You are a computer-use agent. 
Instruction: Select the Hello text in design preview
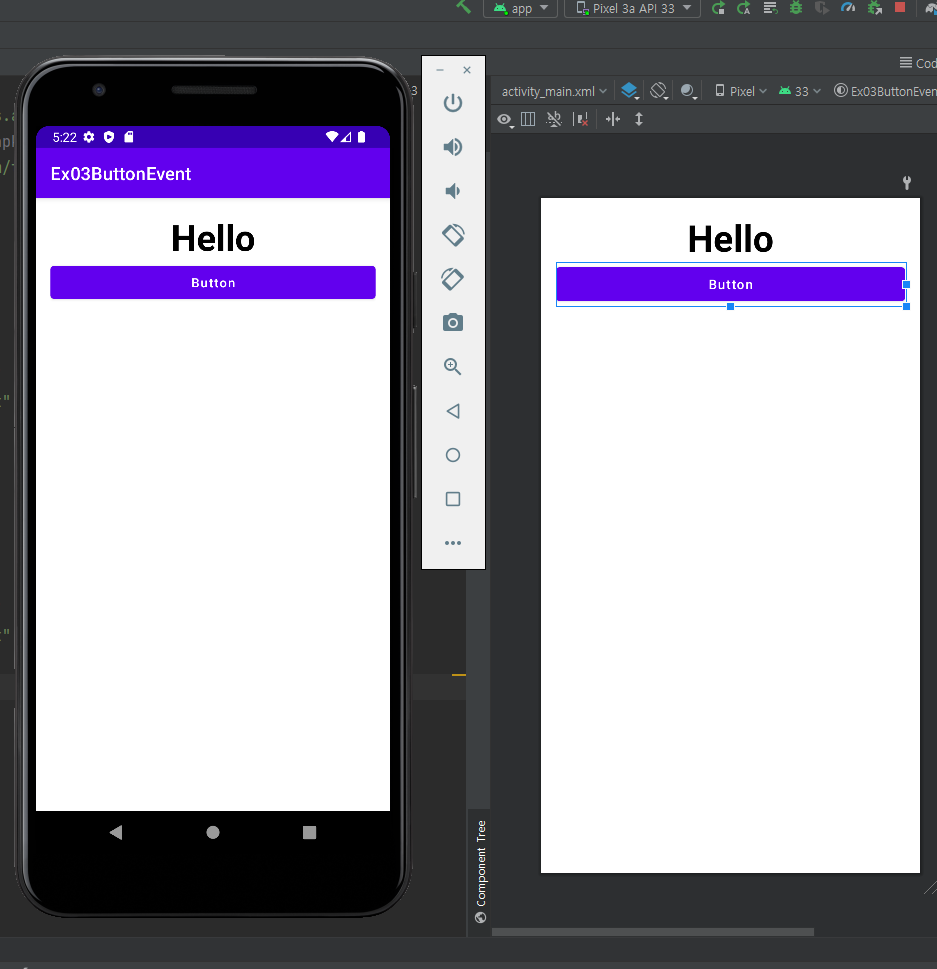click(730, 239)
